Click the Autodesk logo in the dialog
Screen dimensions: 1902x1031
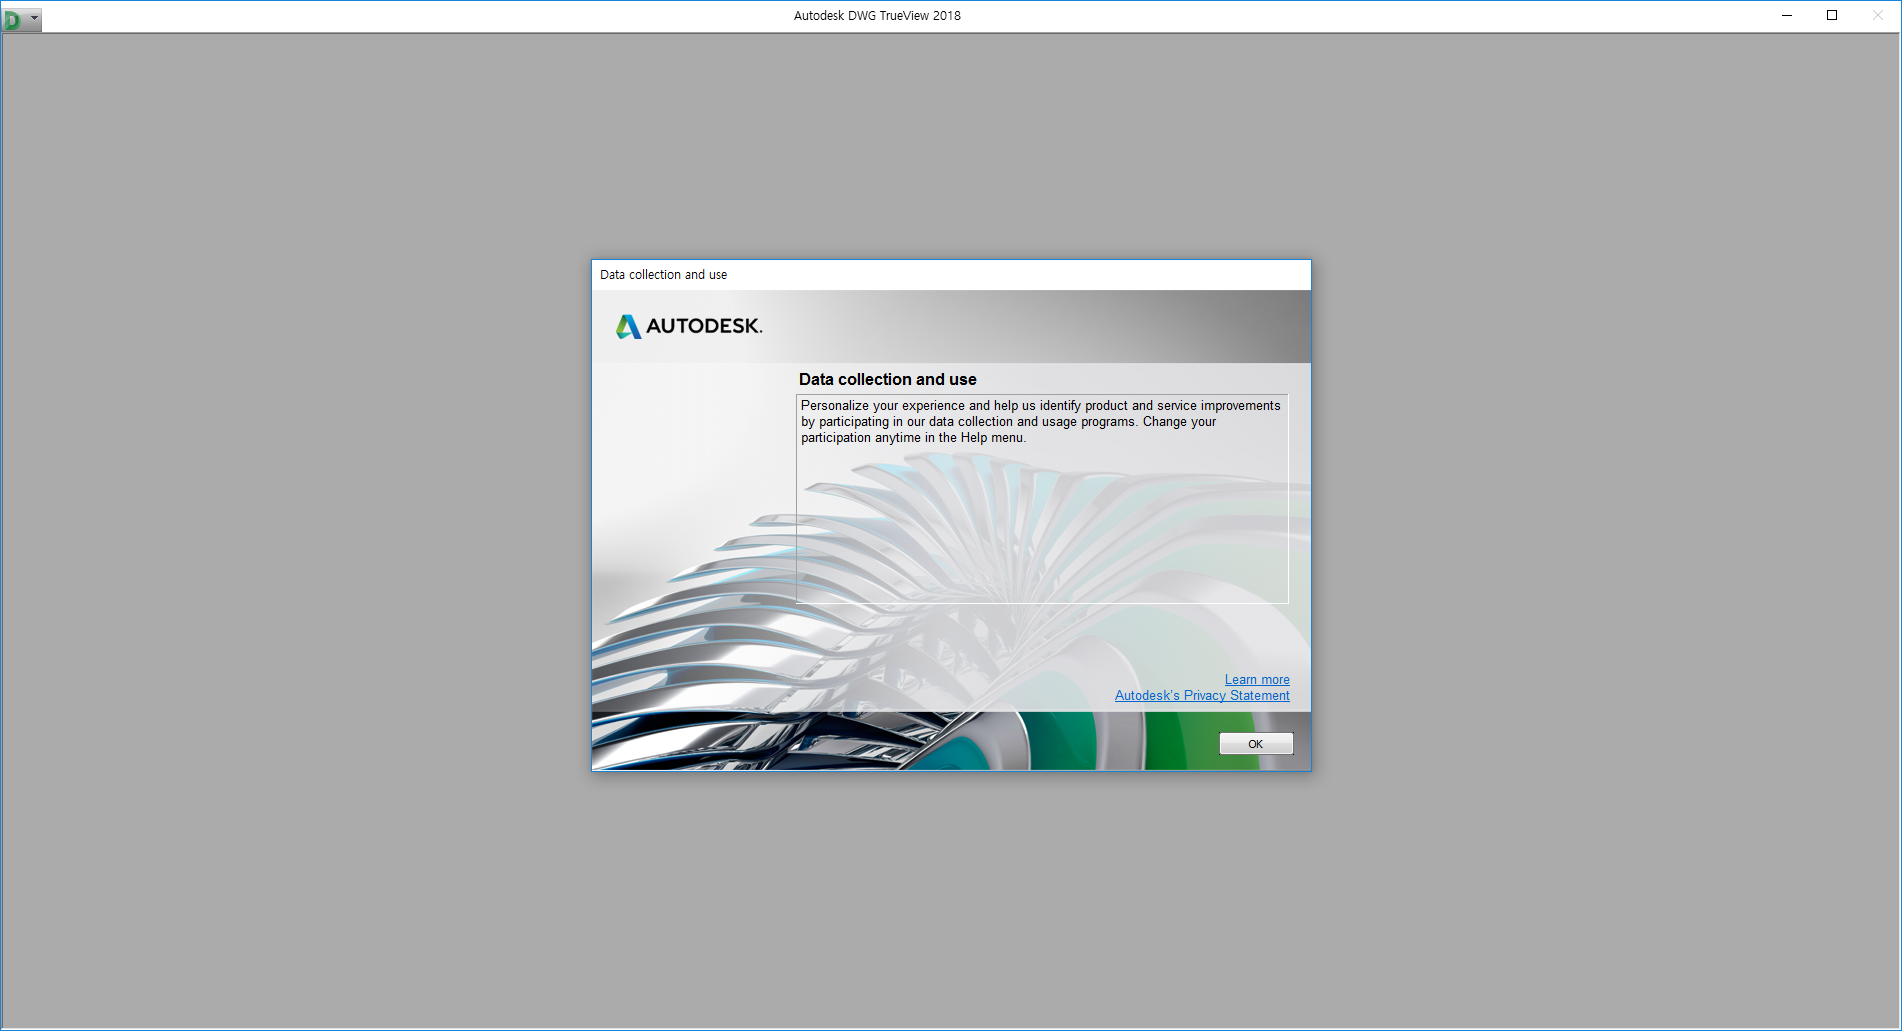pos(689,326)
